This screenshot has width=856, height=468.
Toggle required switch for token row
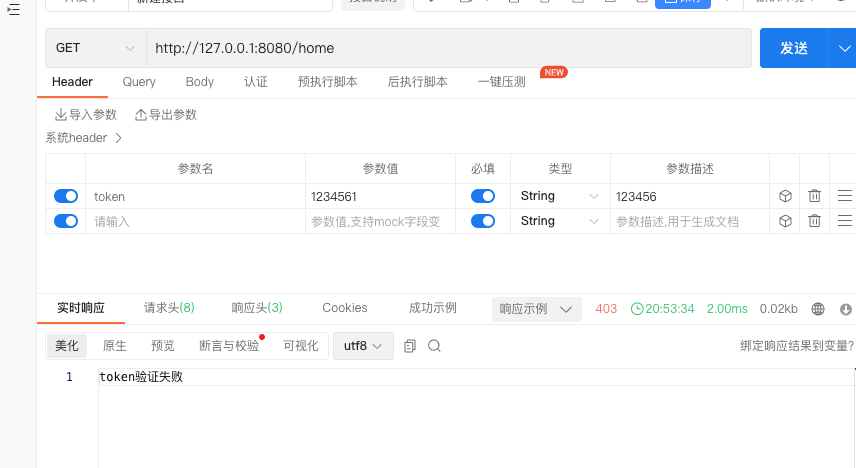coord(483,196)
